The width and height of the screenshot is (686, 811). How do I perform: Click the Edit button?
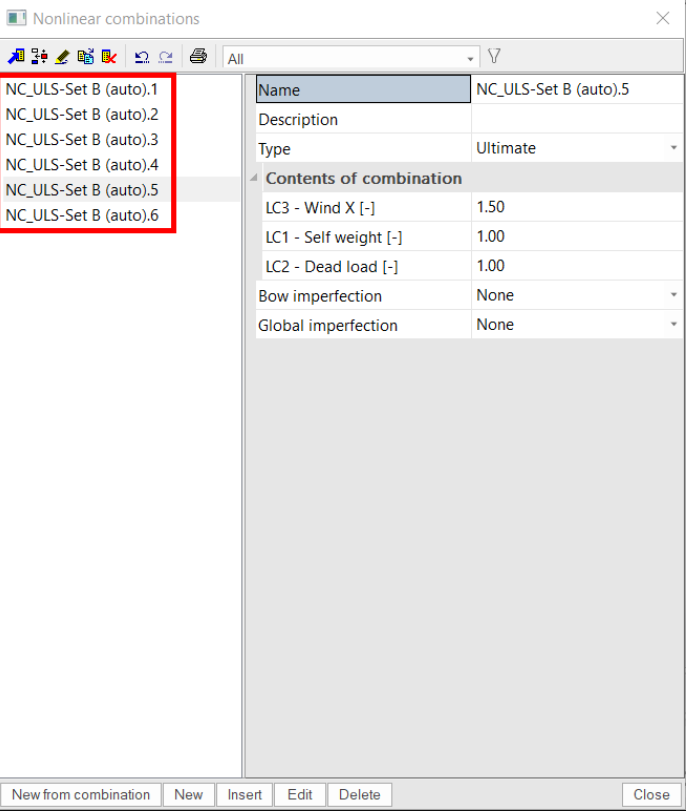(x=300, y=794)
